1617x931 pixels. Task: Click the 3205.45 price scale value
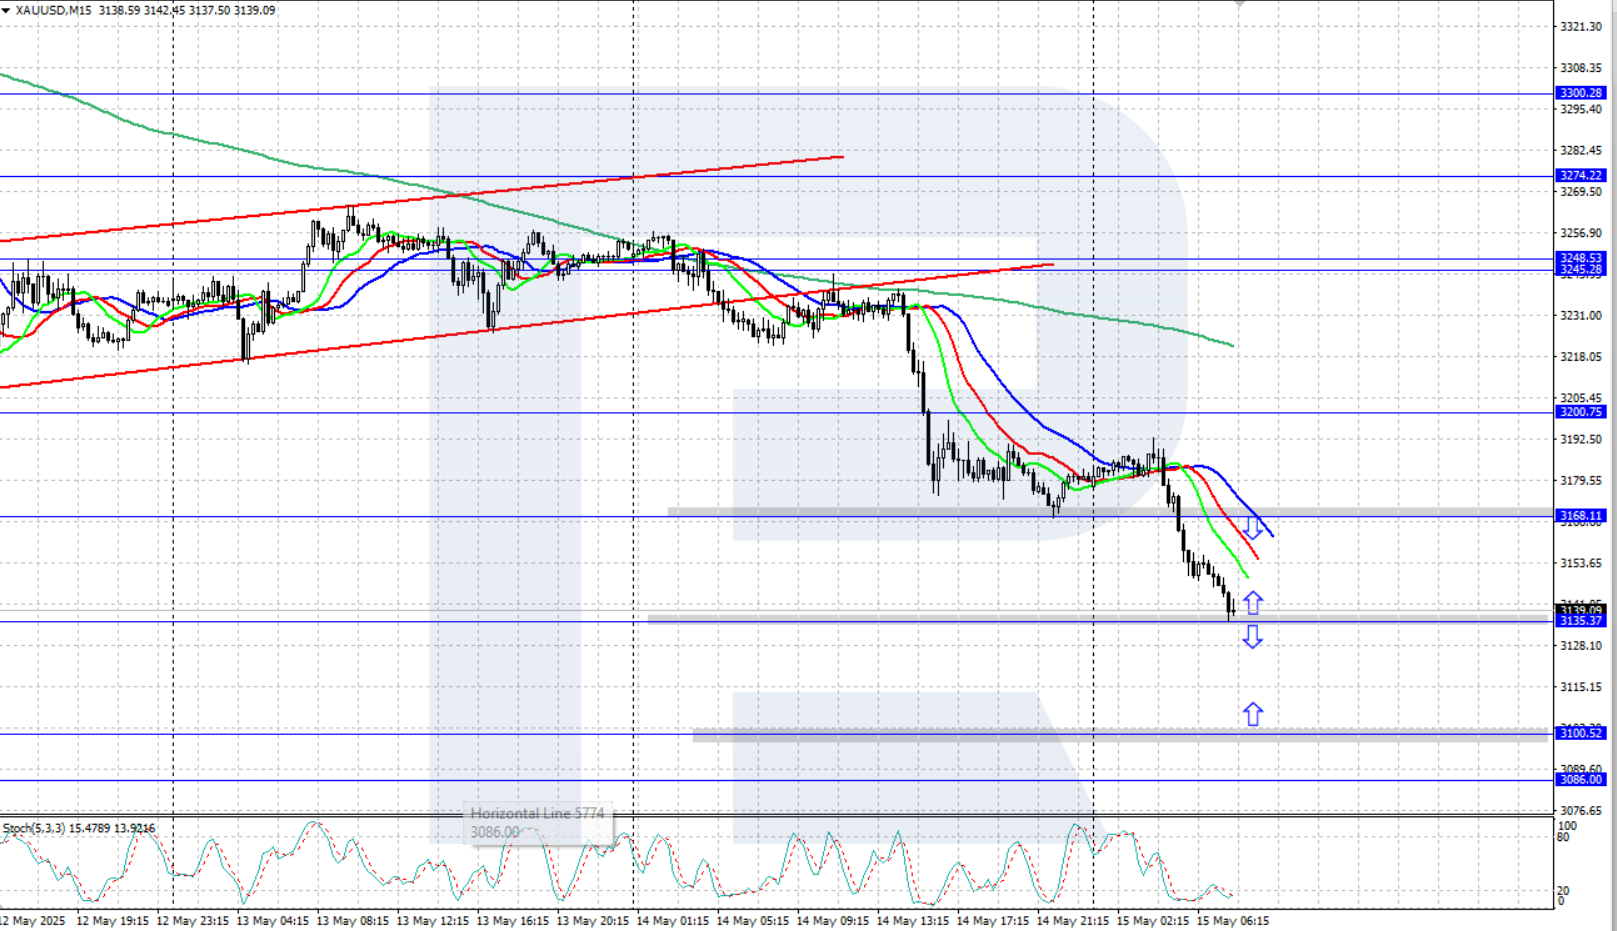(1581, 397)
